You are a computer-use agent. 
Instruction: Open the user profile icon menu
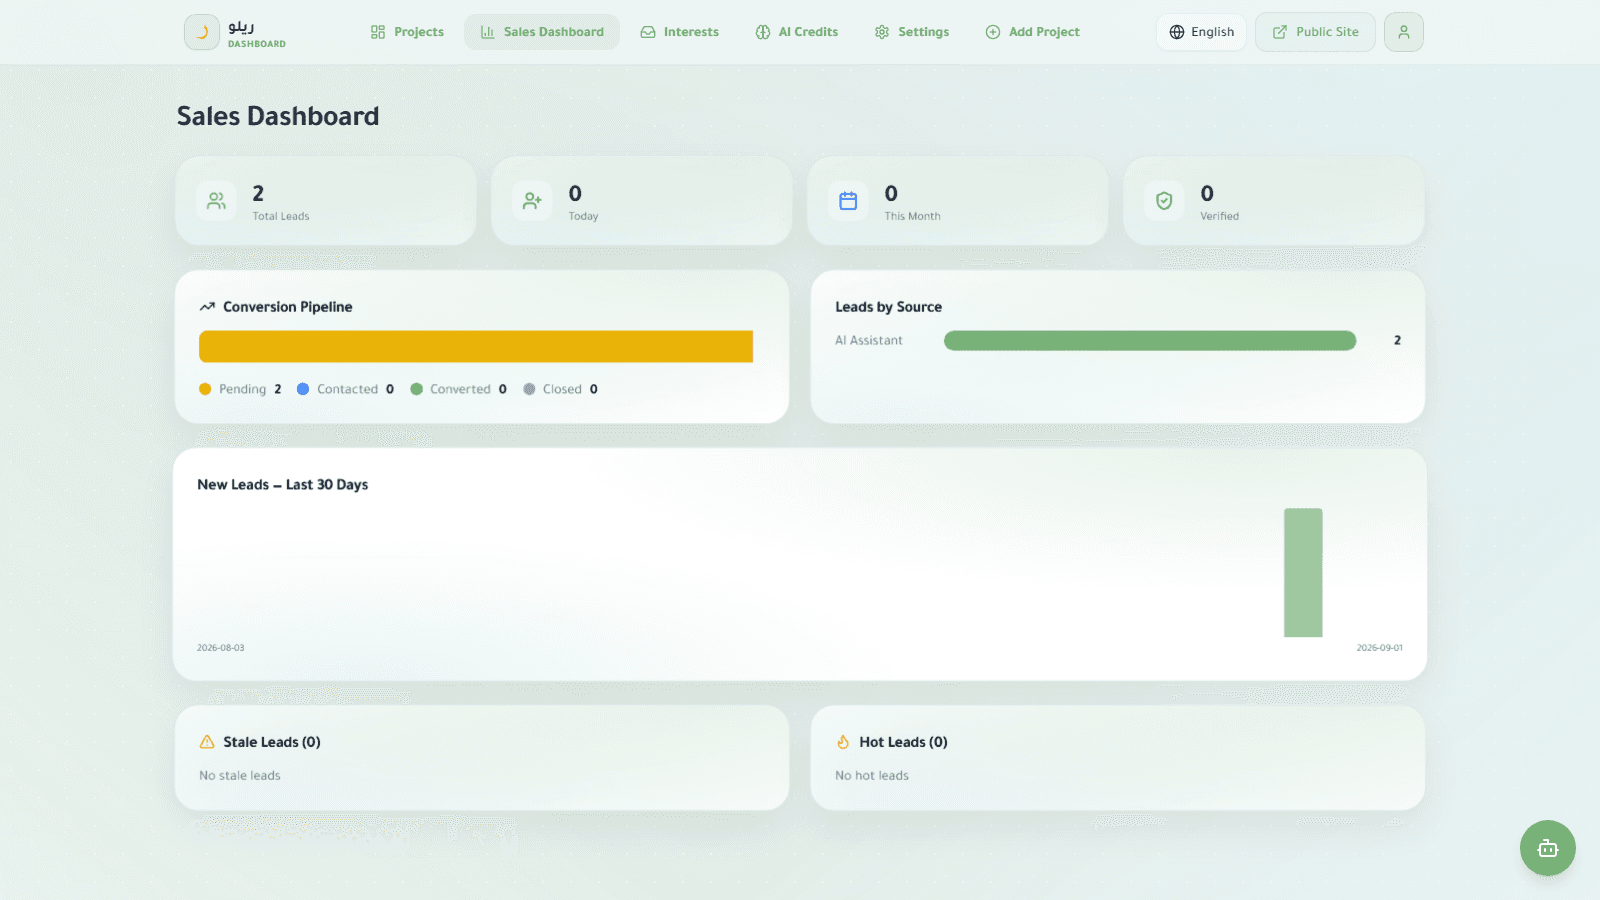[1404, 32]
